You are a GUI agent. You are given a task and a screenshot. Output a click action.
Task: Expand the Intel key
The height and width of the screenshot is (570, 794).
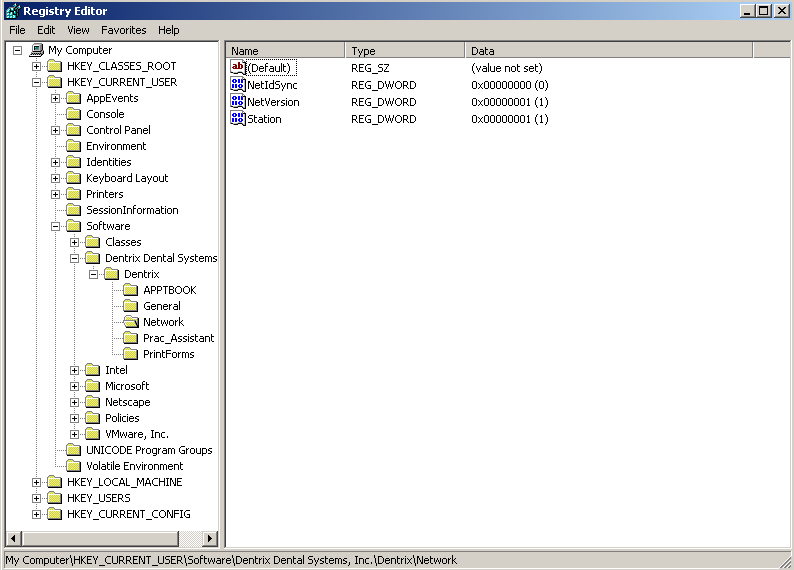74,371
